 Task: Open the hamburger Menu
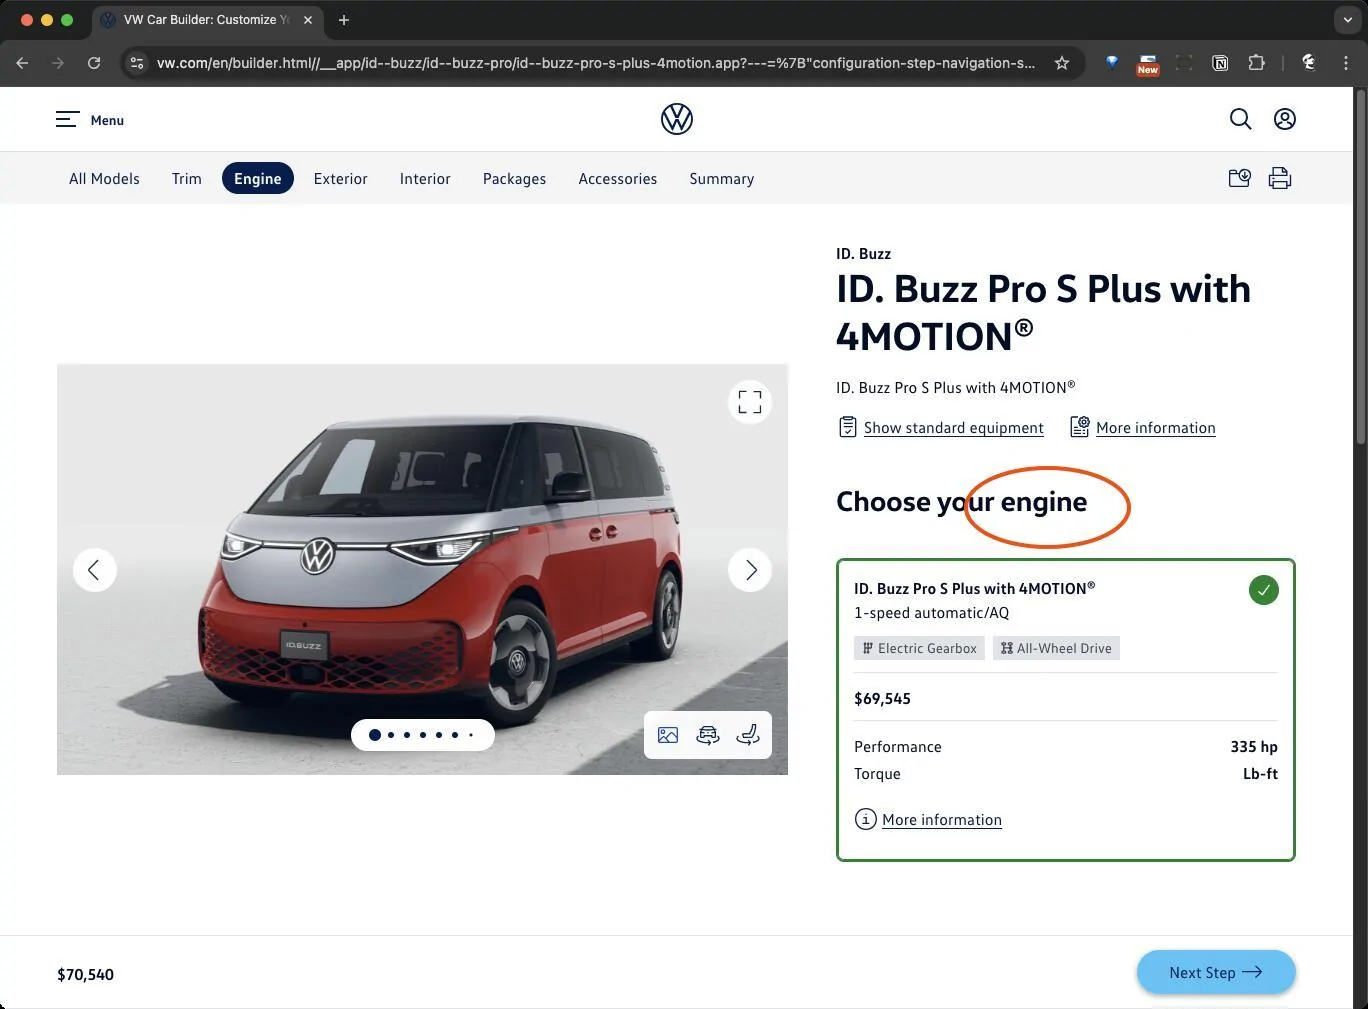click(x=90, y=120)
